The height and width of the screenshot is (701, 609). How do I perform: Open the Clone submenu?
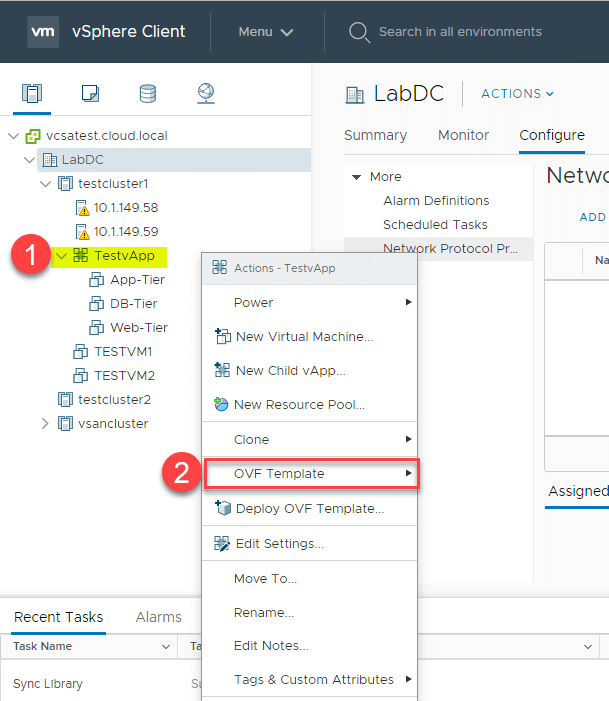tap(309, 439)
